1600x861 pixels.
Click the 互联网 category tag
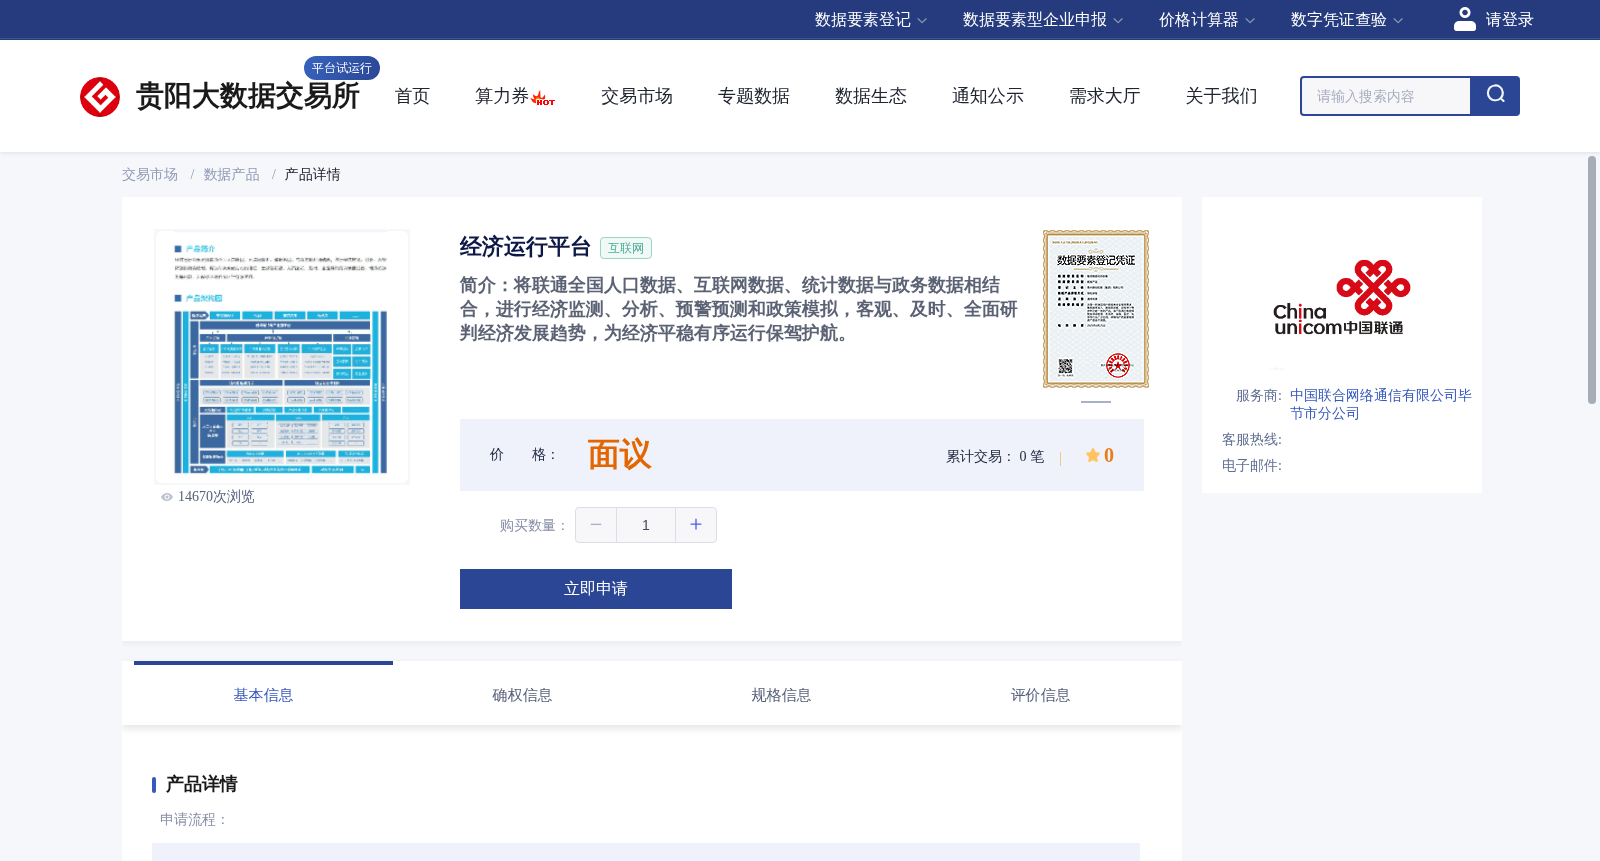tap(626, 248)
